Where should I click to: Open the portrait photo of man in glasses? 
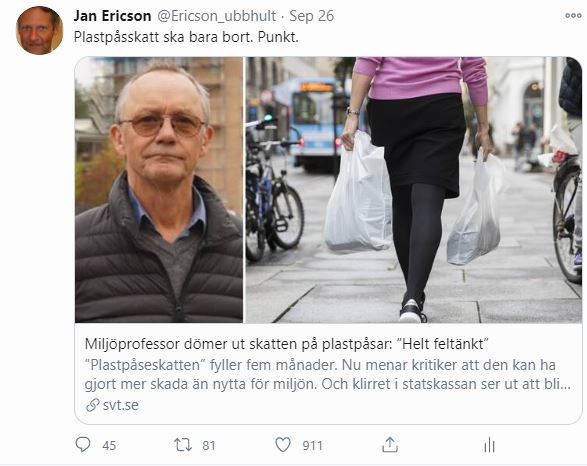(159, 190)
